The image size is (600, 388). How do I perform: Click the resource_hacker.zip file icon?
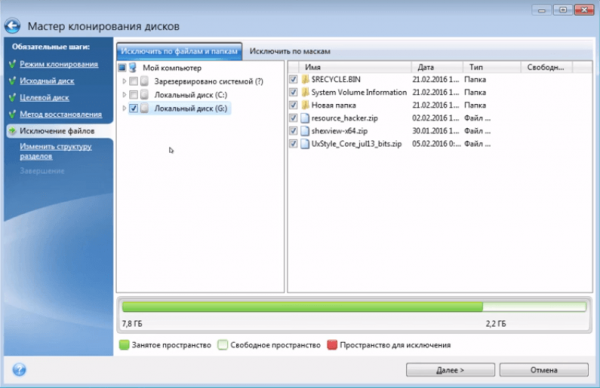click(305, 118)
